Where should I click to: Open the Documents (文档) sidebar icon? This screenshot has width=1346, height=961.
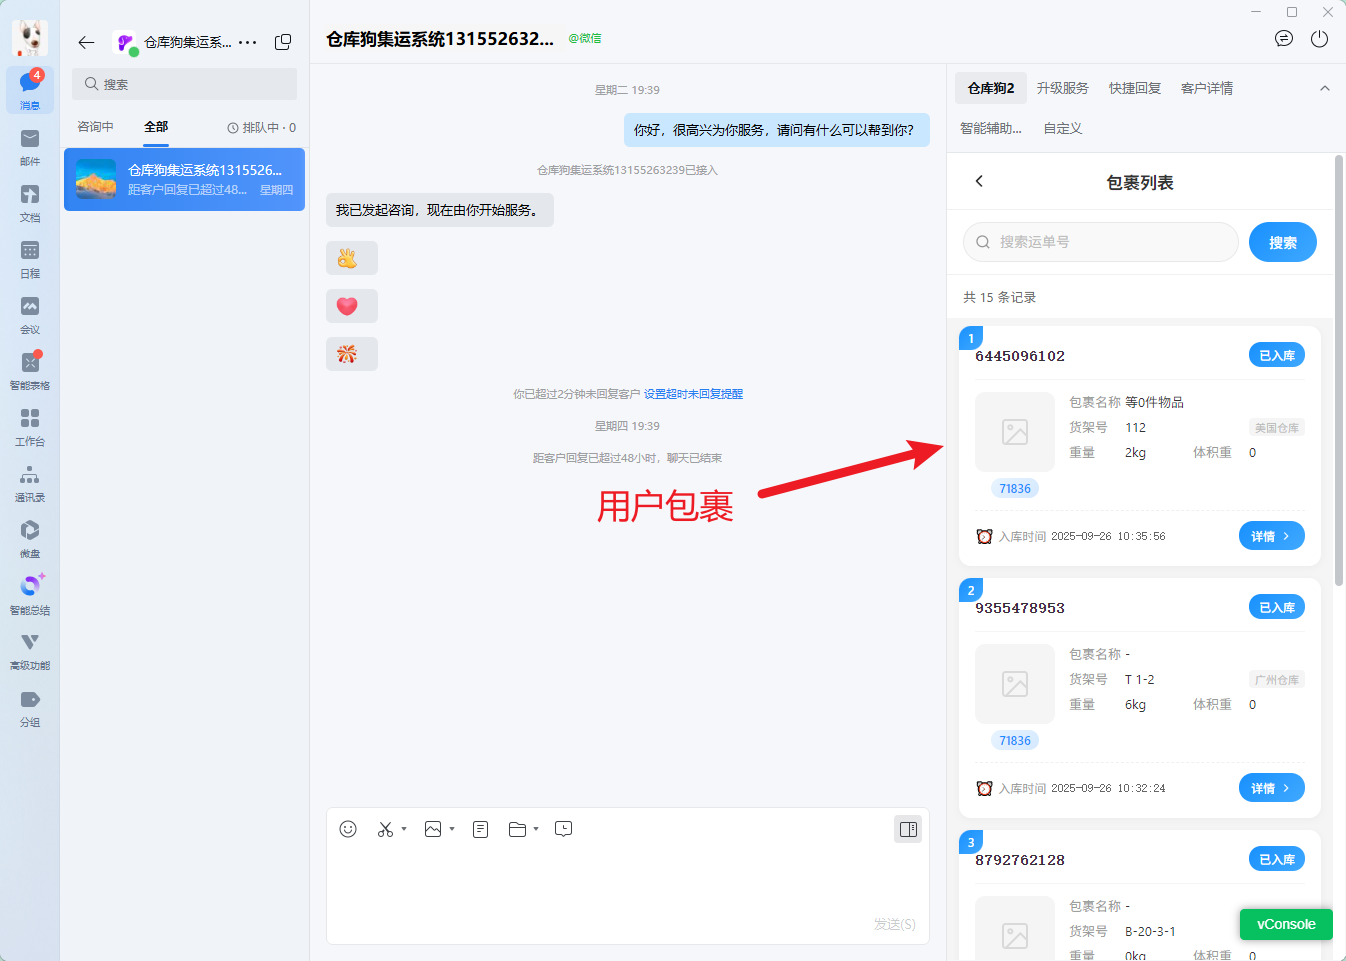click(30, 202)
